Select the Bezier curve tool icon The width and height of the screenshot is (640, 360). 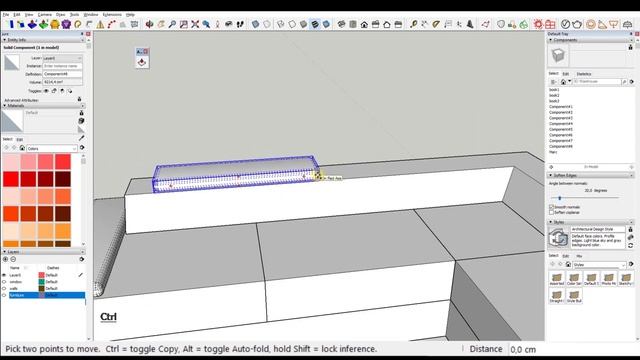click(x=112, y=24)
